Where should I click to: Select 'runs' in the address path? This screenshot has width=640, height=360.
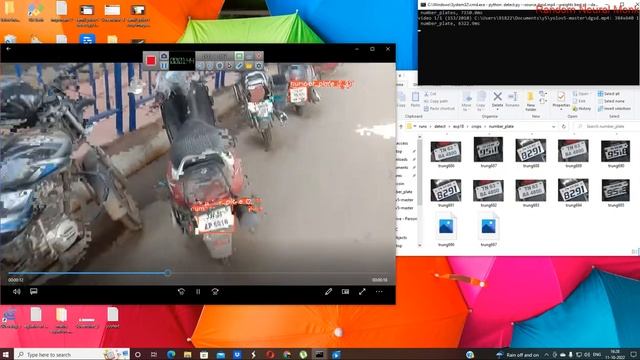pyautogui.click(x=423, y=127)
